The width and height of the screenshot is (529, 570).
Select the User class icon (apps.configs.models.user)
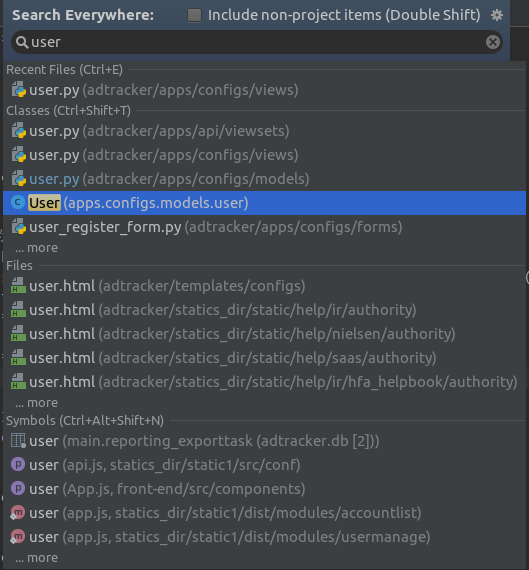(x=18, y=202)
